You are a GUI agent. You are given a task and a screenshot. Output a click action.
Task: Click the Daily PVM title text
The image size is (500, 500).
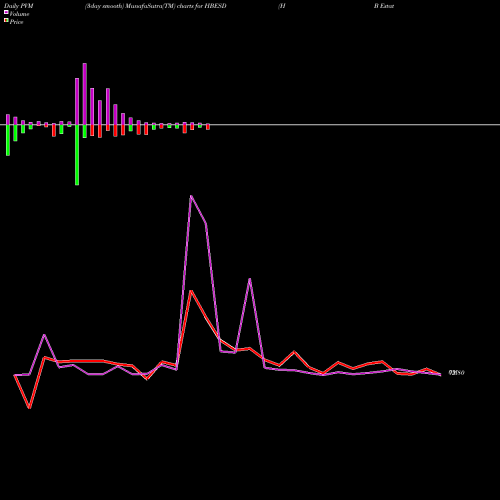19,6
